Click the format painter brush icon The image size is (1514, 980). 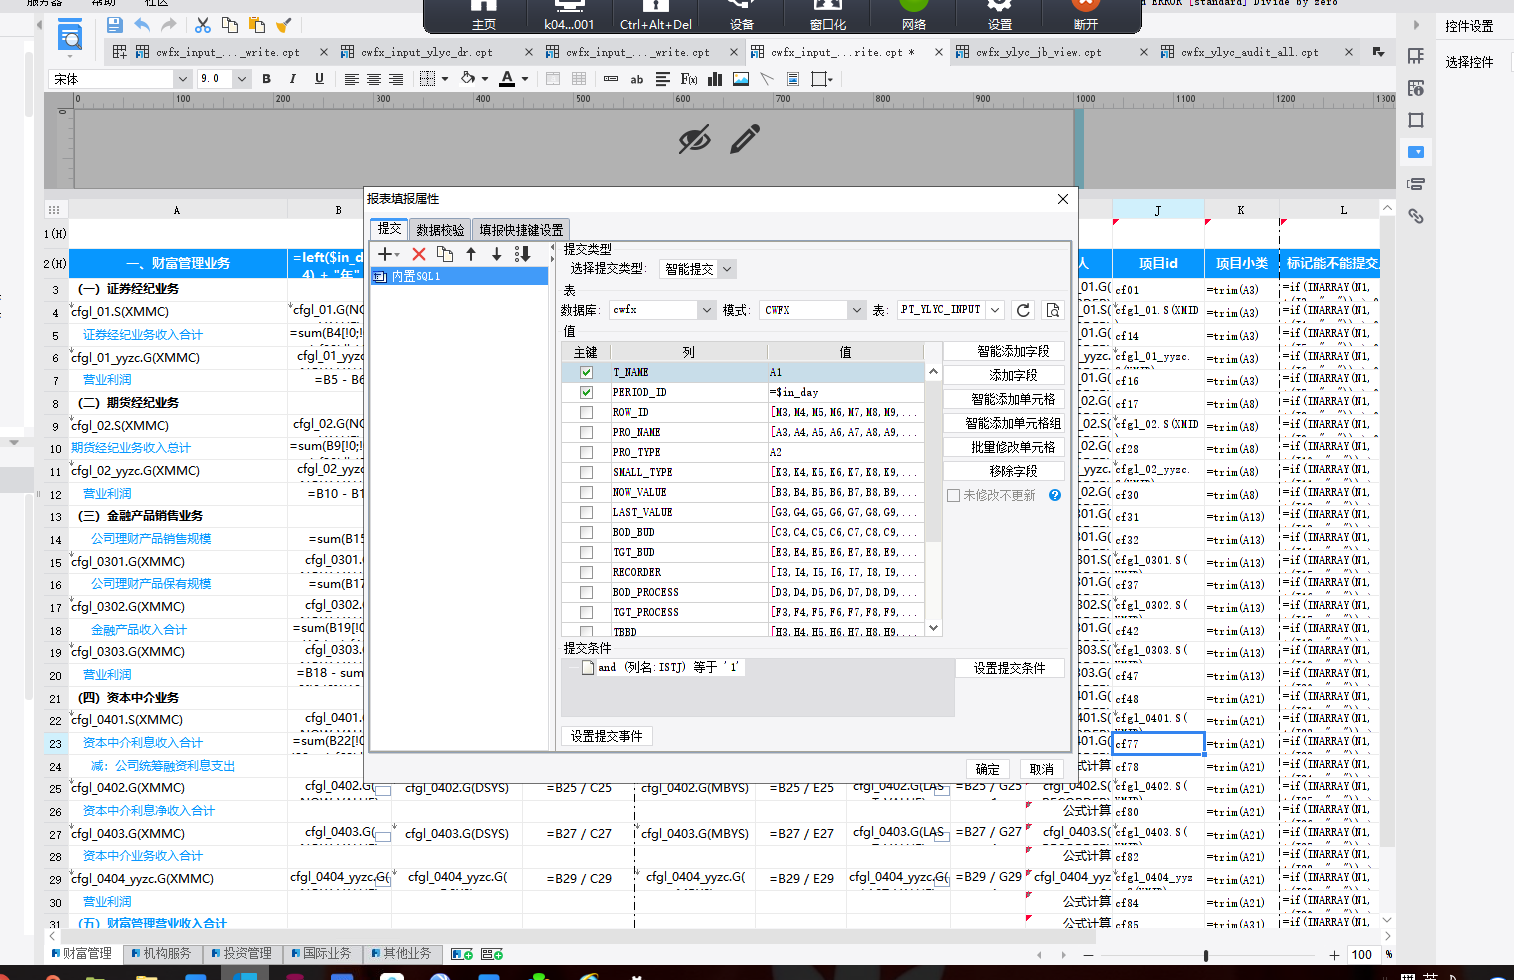coord(284,25)
